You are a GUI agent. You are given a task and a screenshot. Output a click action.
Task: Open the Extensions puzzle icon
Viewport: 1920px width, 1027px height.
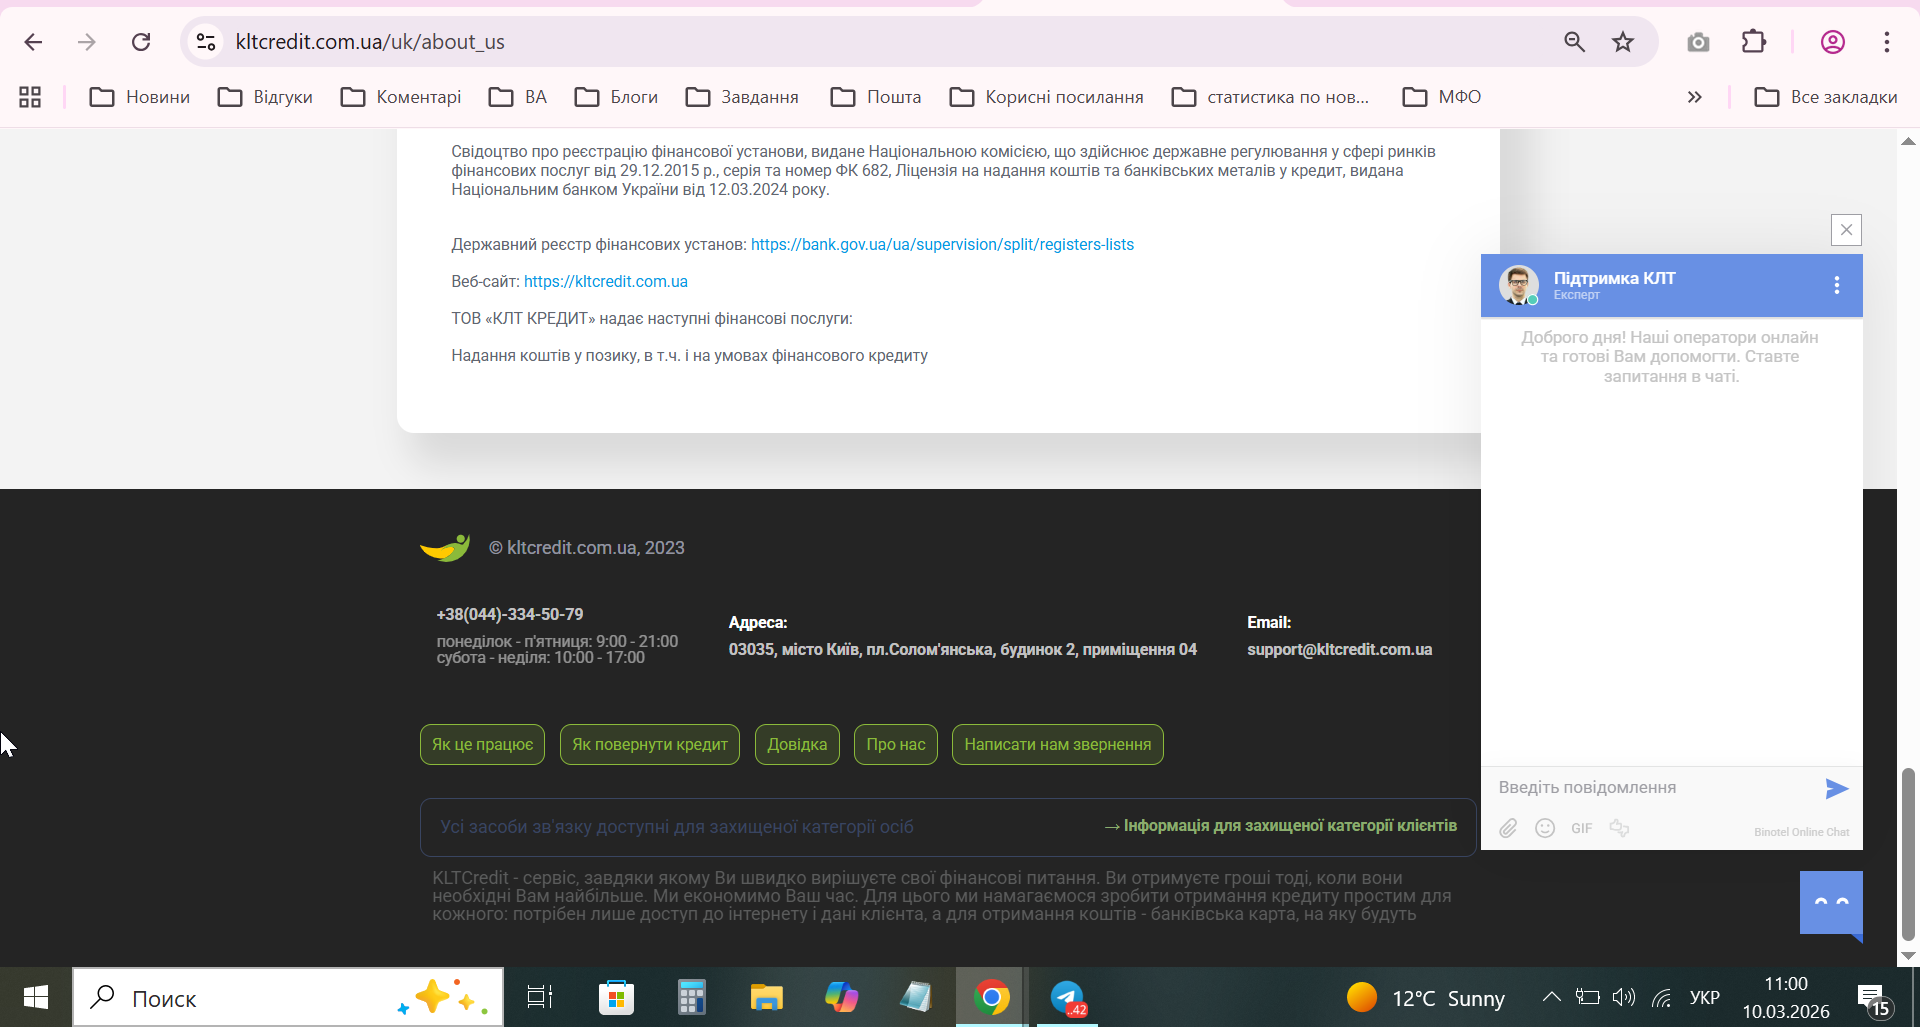[1754, 42]
